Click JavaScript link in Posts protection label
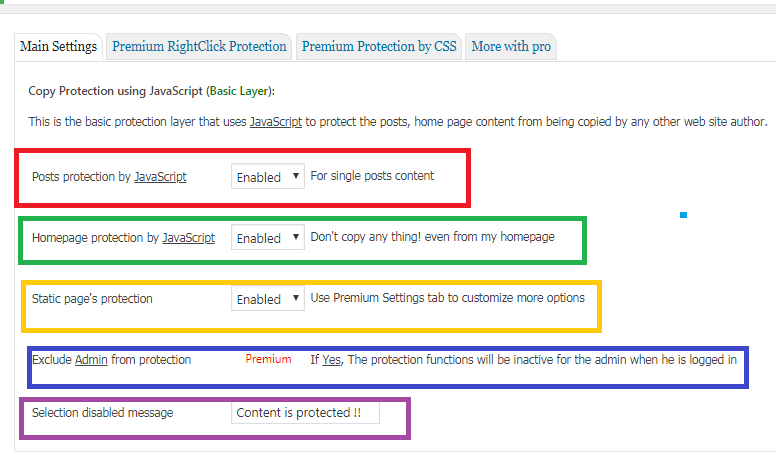This screenshot has width=776, height=471. click(160, 177)
